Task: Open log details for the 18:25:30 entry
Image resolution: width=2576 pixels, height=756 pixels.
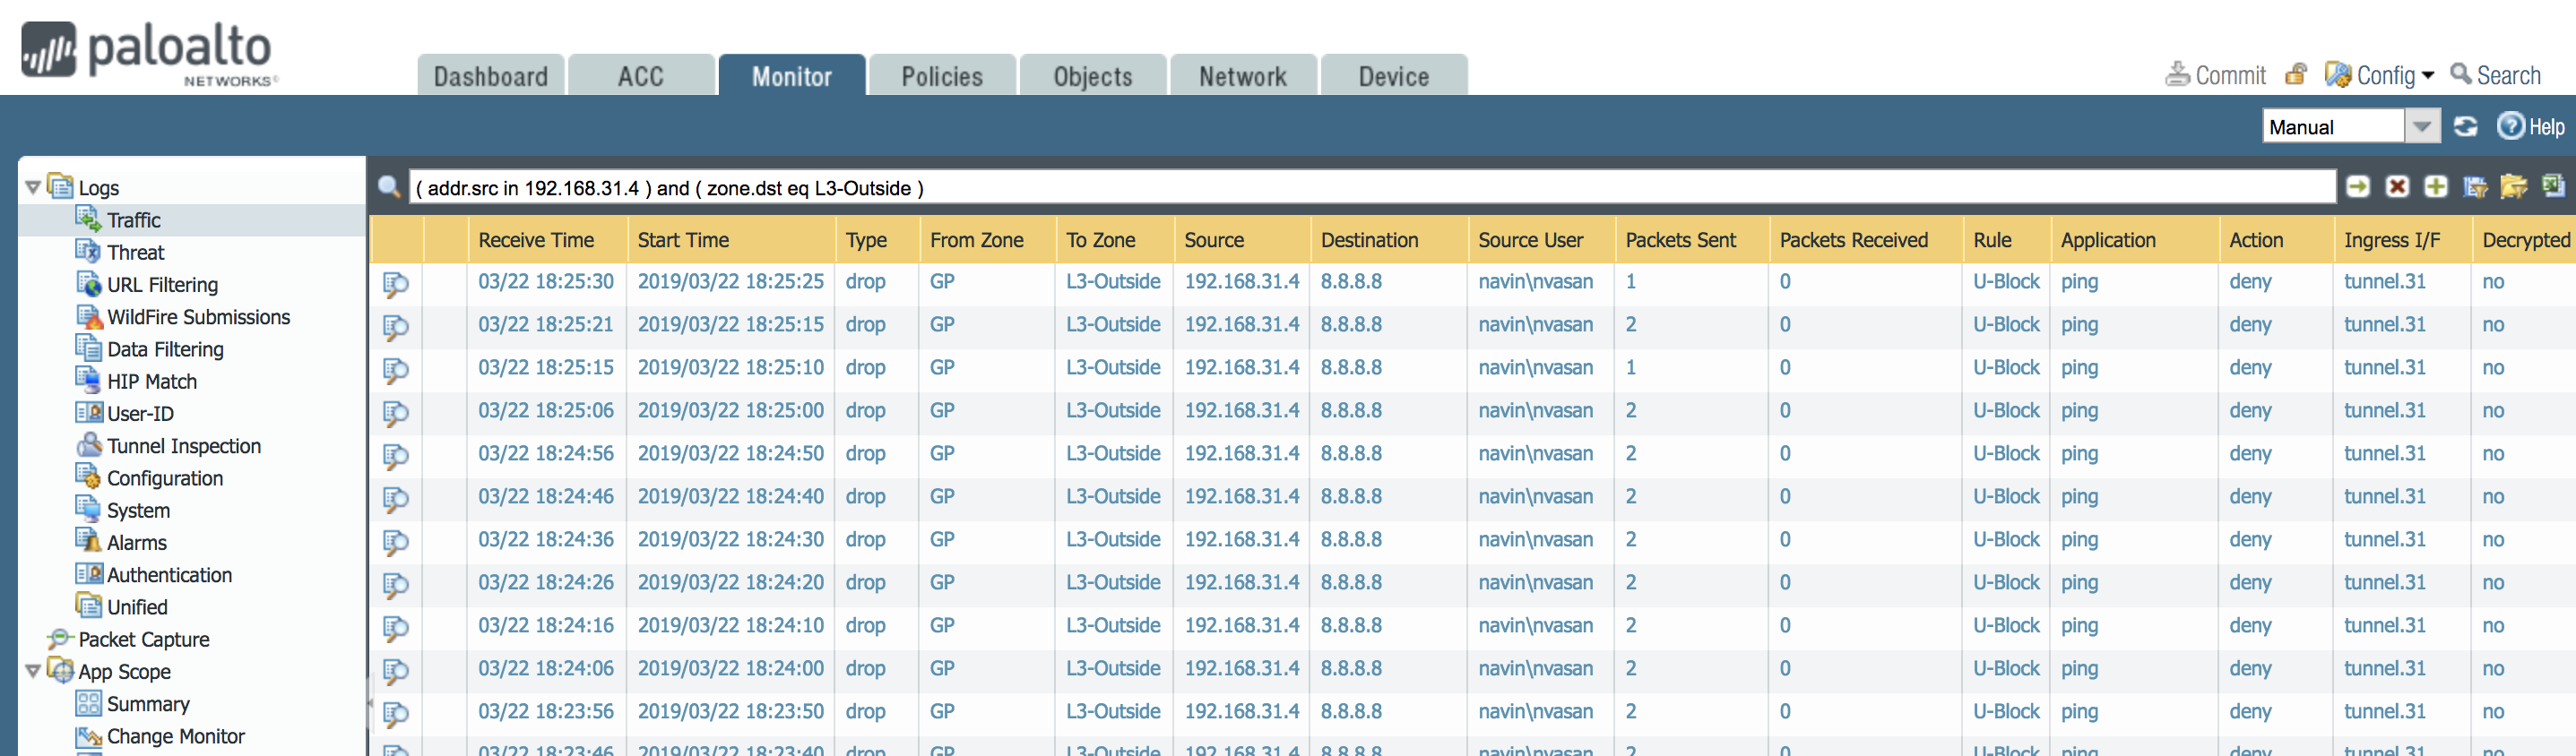Action: [x=395, y=284]
